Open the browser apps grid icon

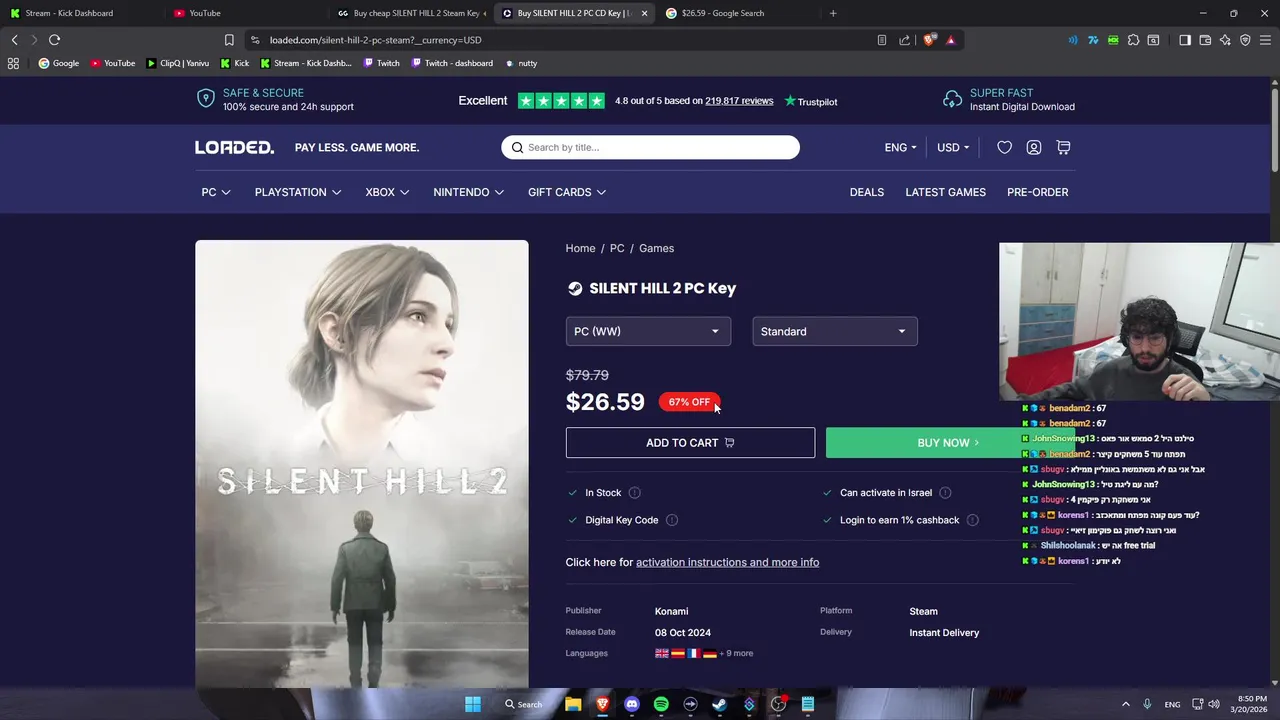(x=13, y=63)
